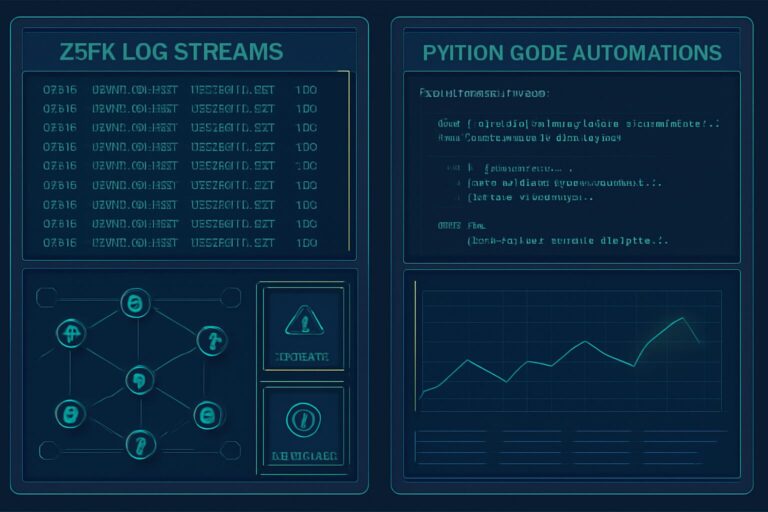
Task: Click the top-left rounded endpoint of the network graph
Action: pyautogui.click(x=47, y=297)
